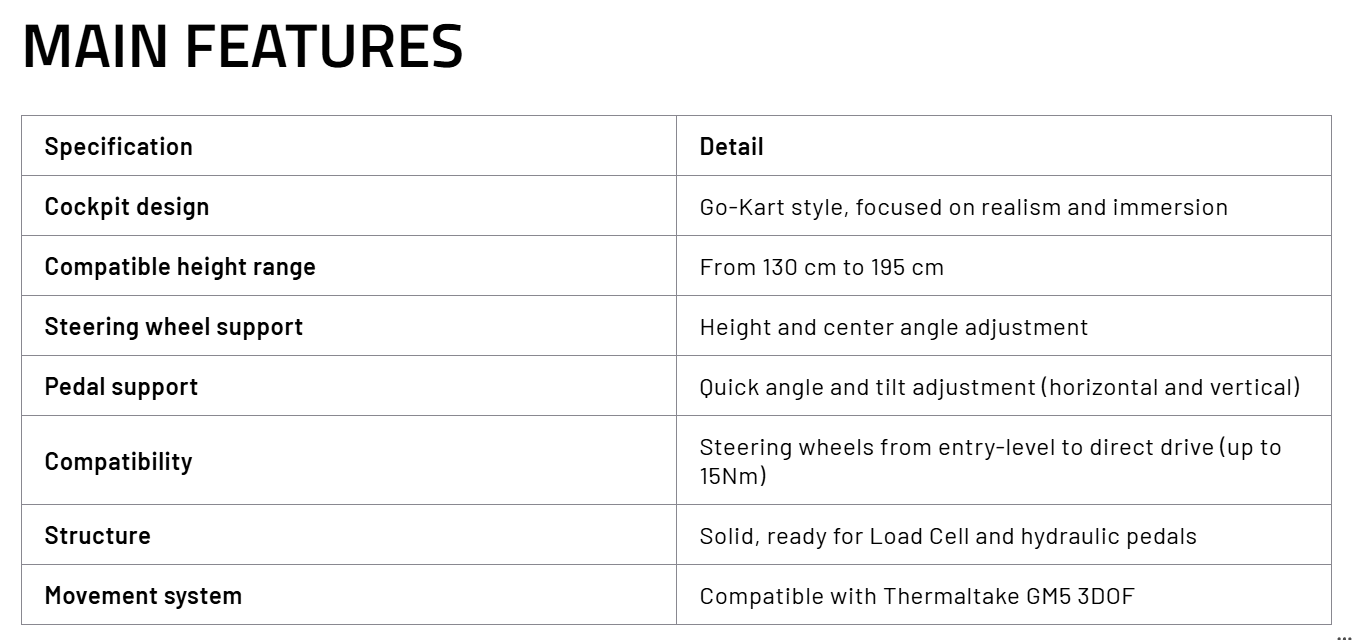Click the MAIN FEATURES heading
This screenshot has width=1364, height=640.
[243, 46]
